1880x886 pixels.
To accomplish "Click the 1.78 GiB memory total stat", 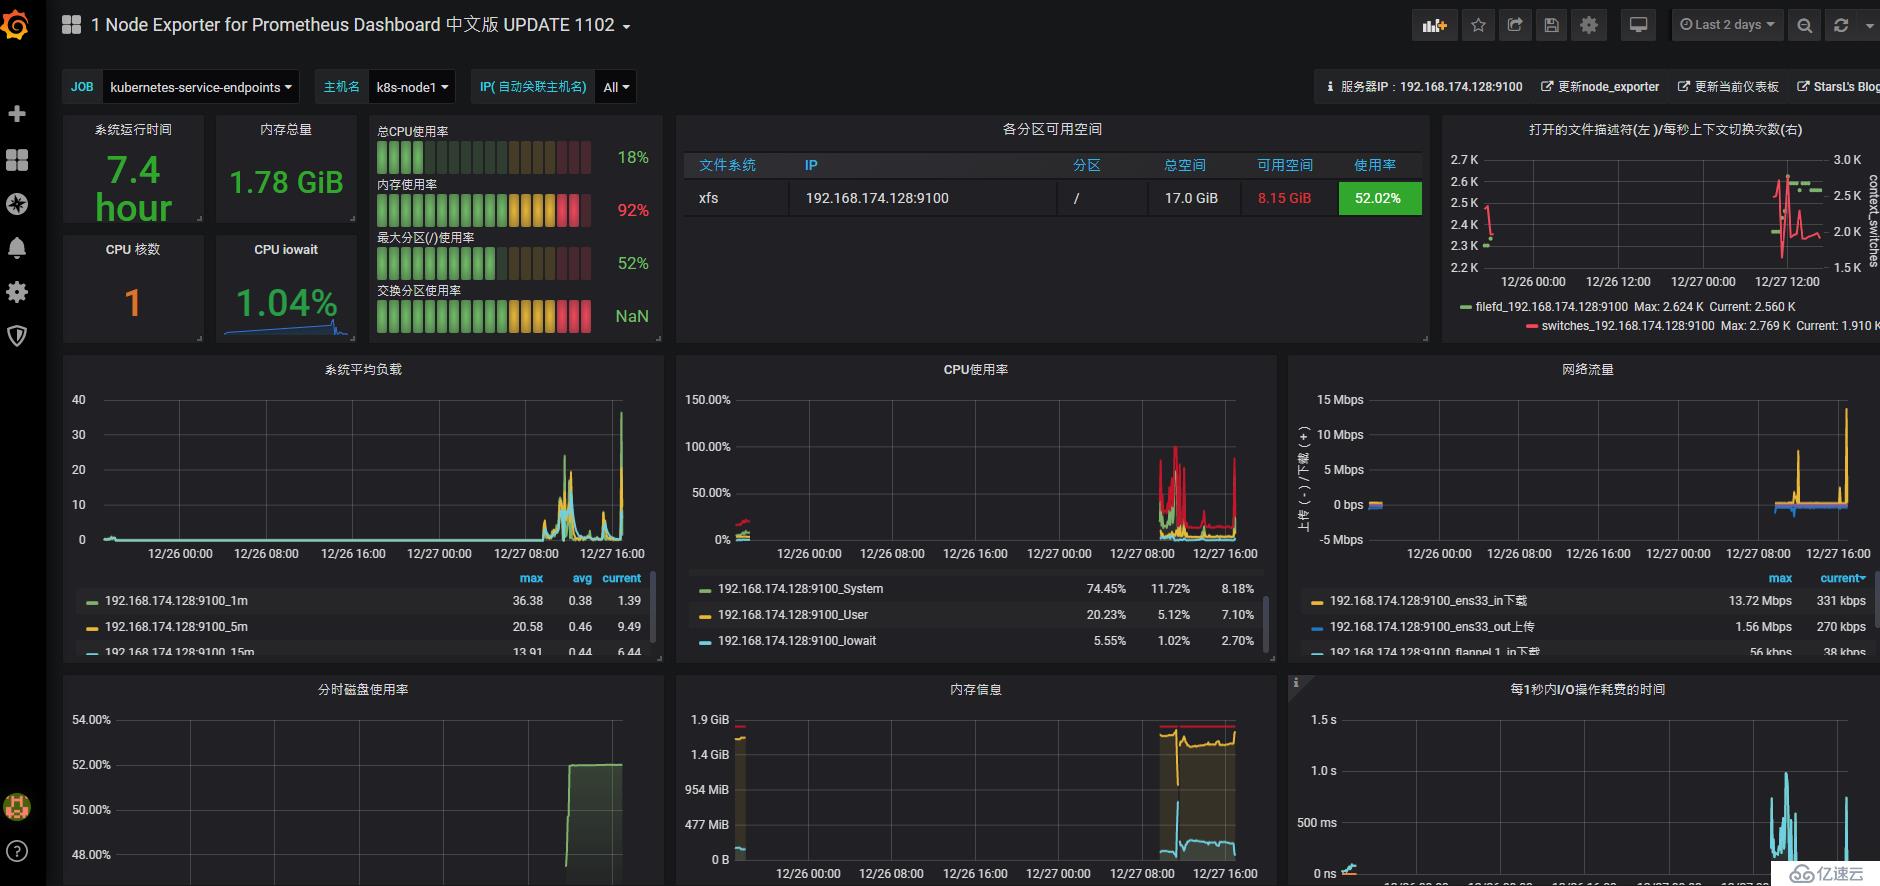I will 286,183.
